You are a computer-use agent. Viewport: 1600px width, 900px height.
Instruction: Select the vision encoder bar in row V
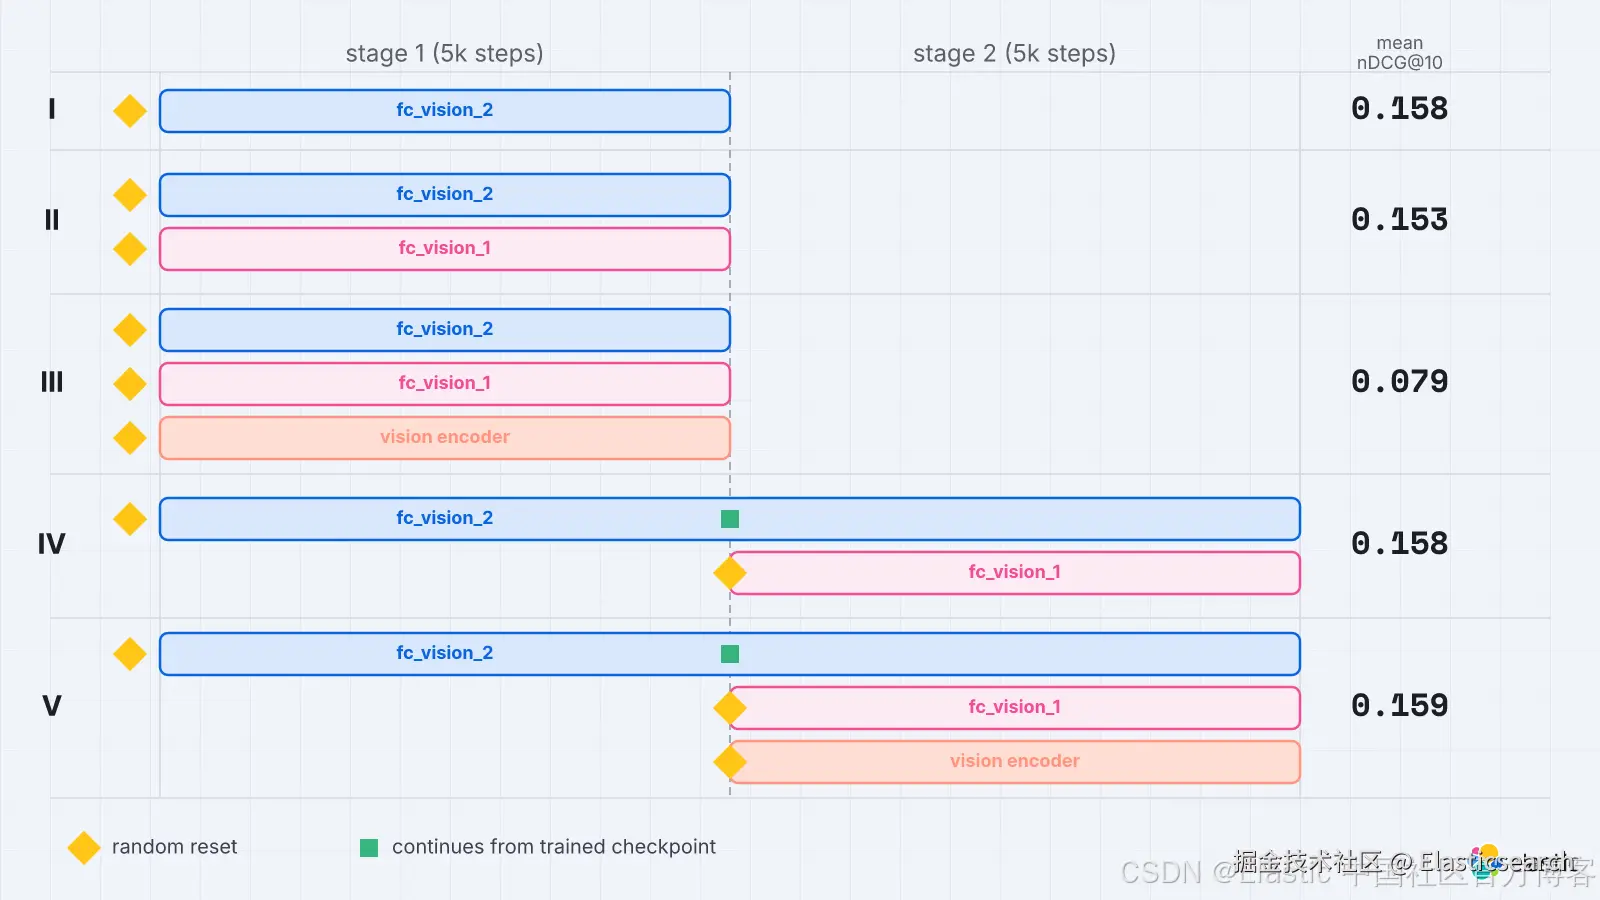[1015, 762]
